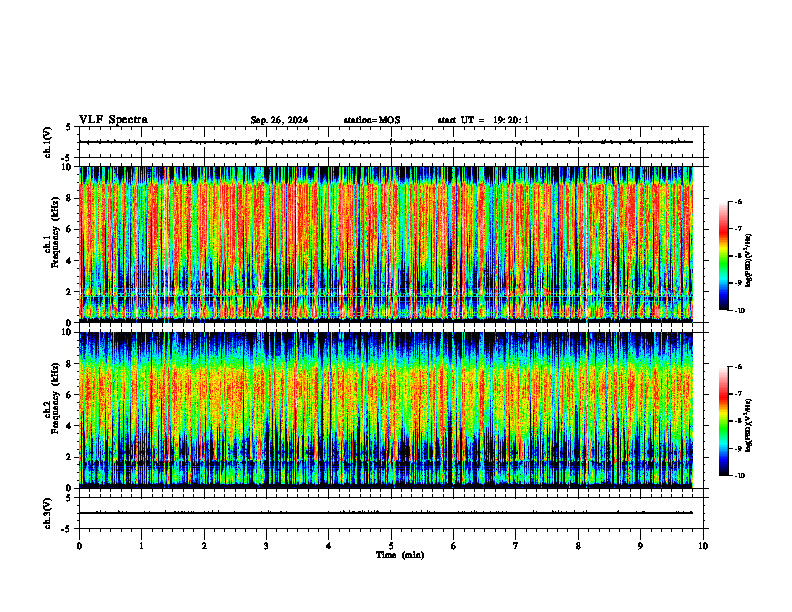This screenshot has height=612, width=792.
Task: Click time-axis tick label '7'
Action: [x=516, y=546]
